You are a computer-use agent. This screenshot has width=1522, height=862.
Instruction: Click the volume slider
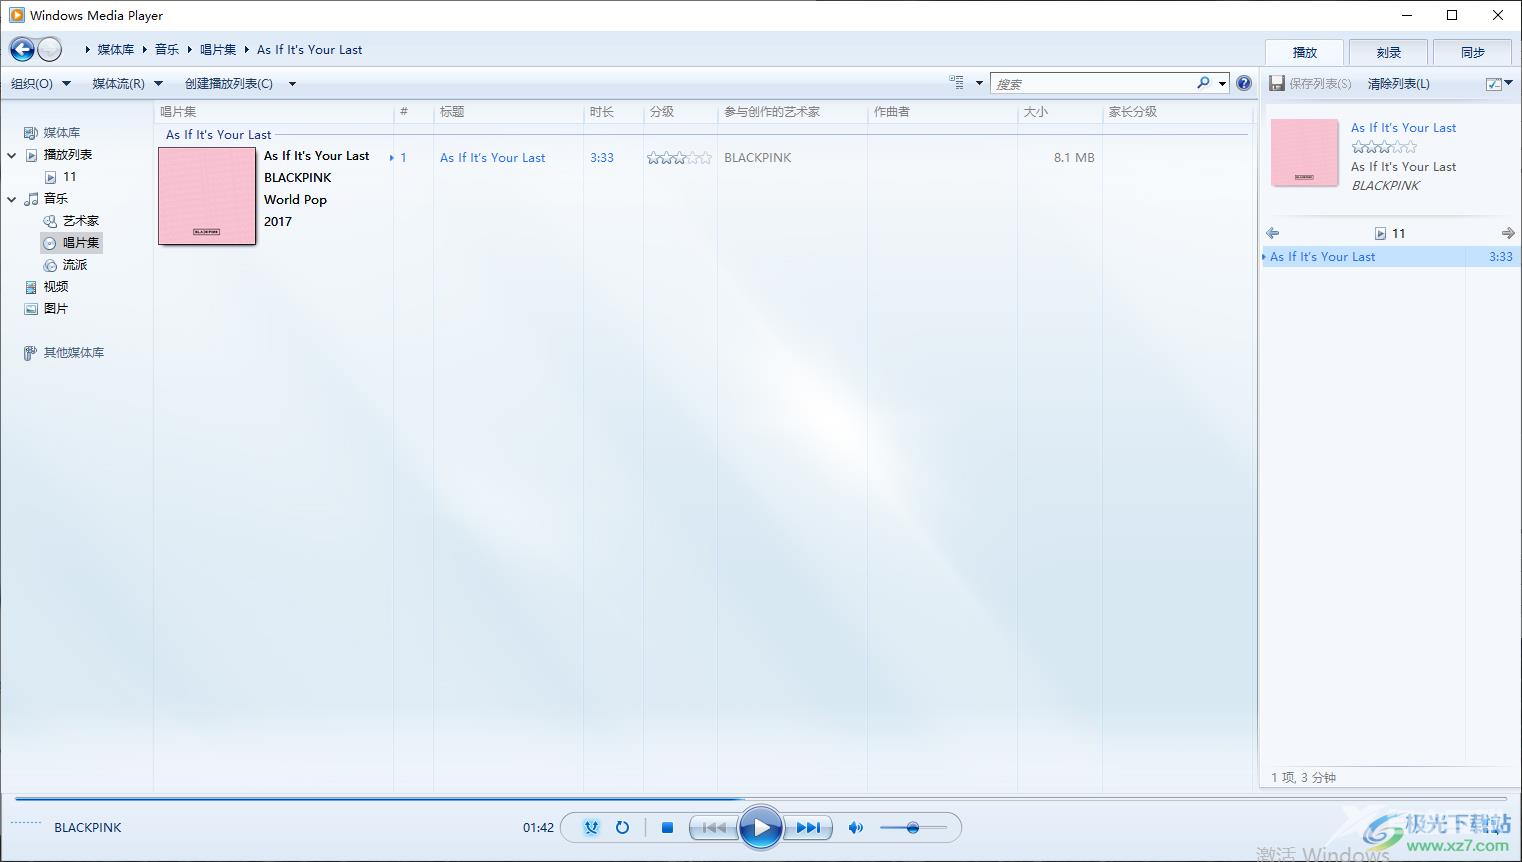913,827
